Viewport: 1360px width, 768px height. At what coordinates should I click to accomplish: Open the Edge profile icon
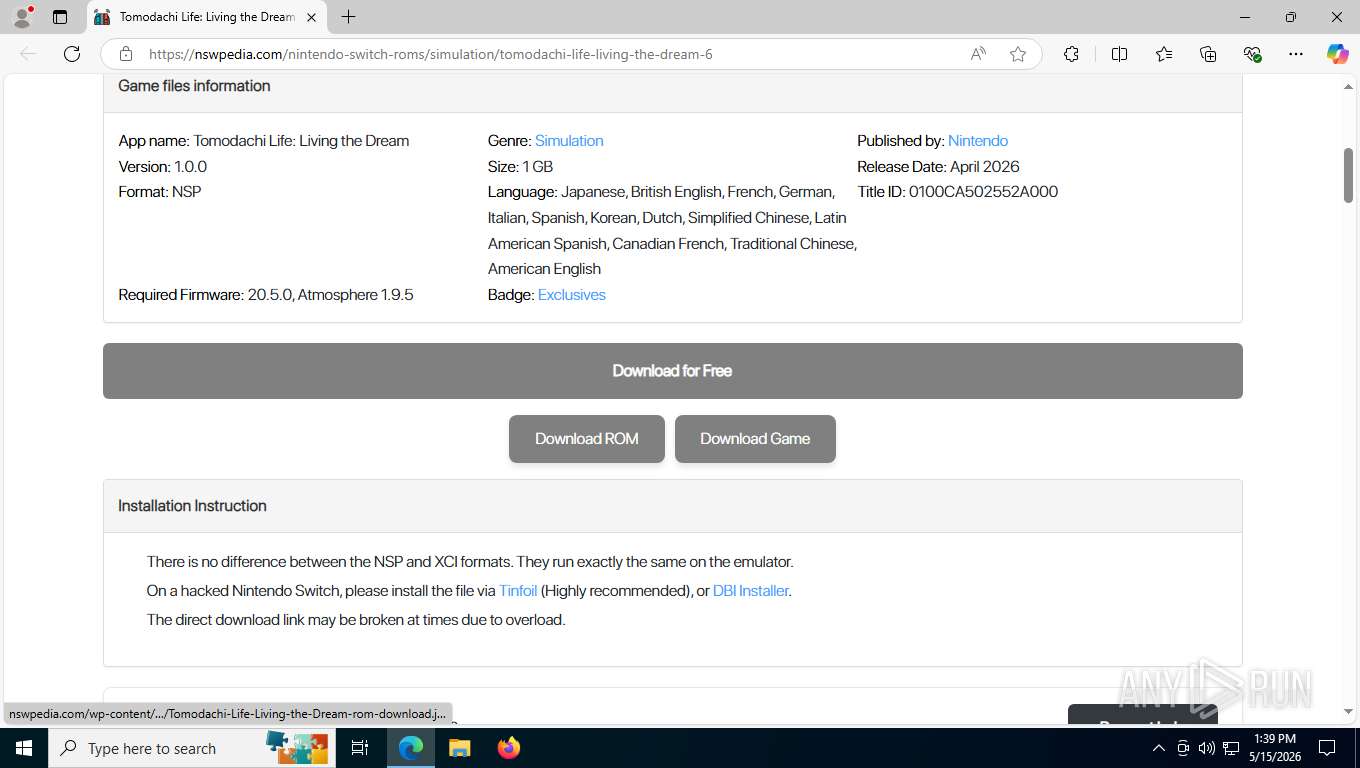[22, 17]
